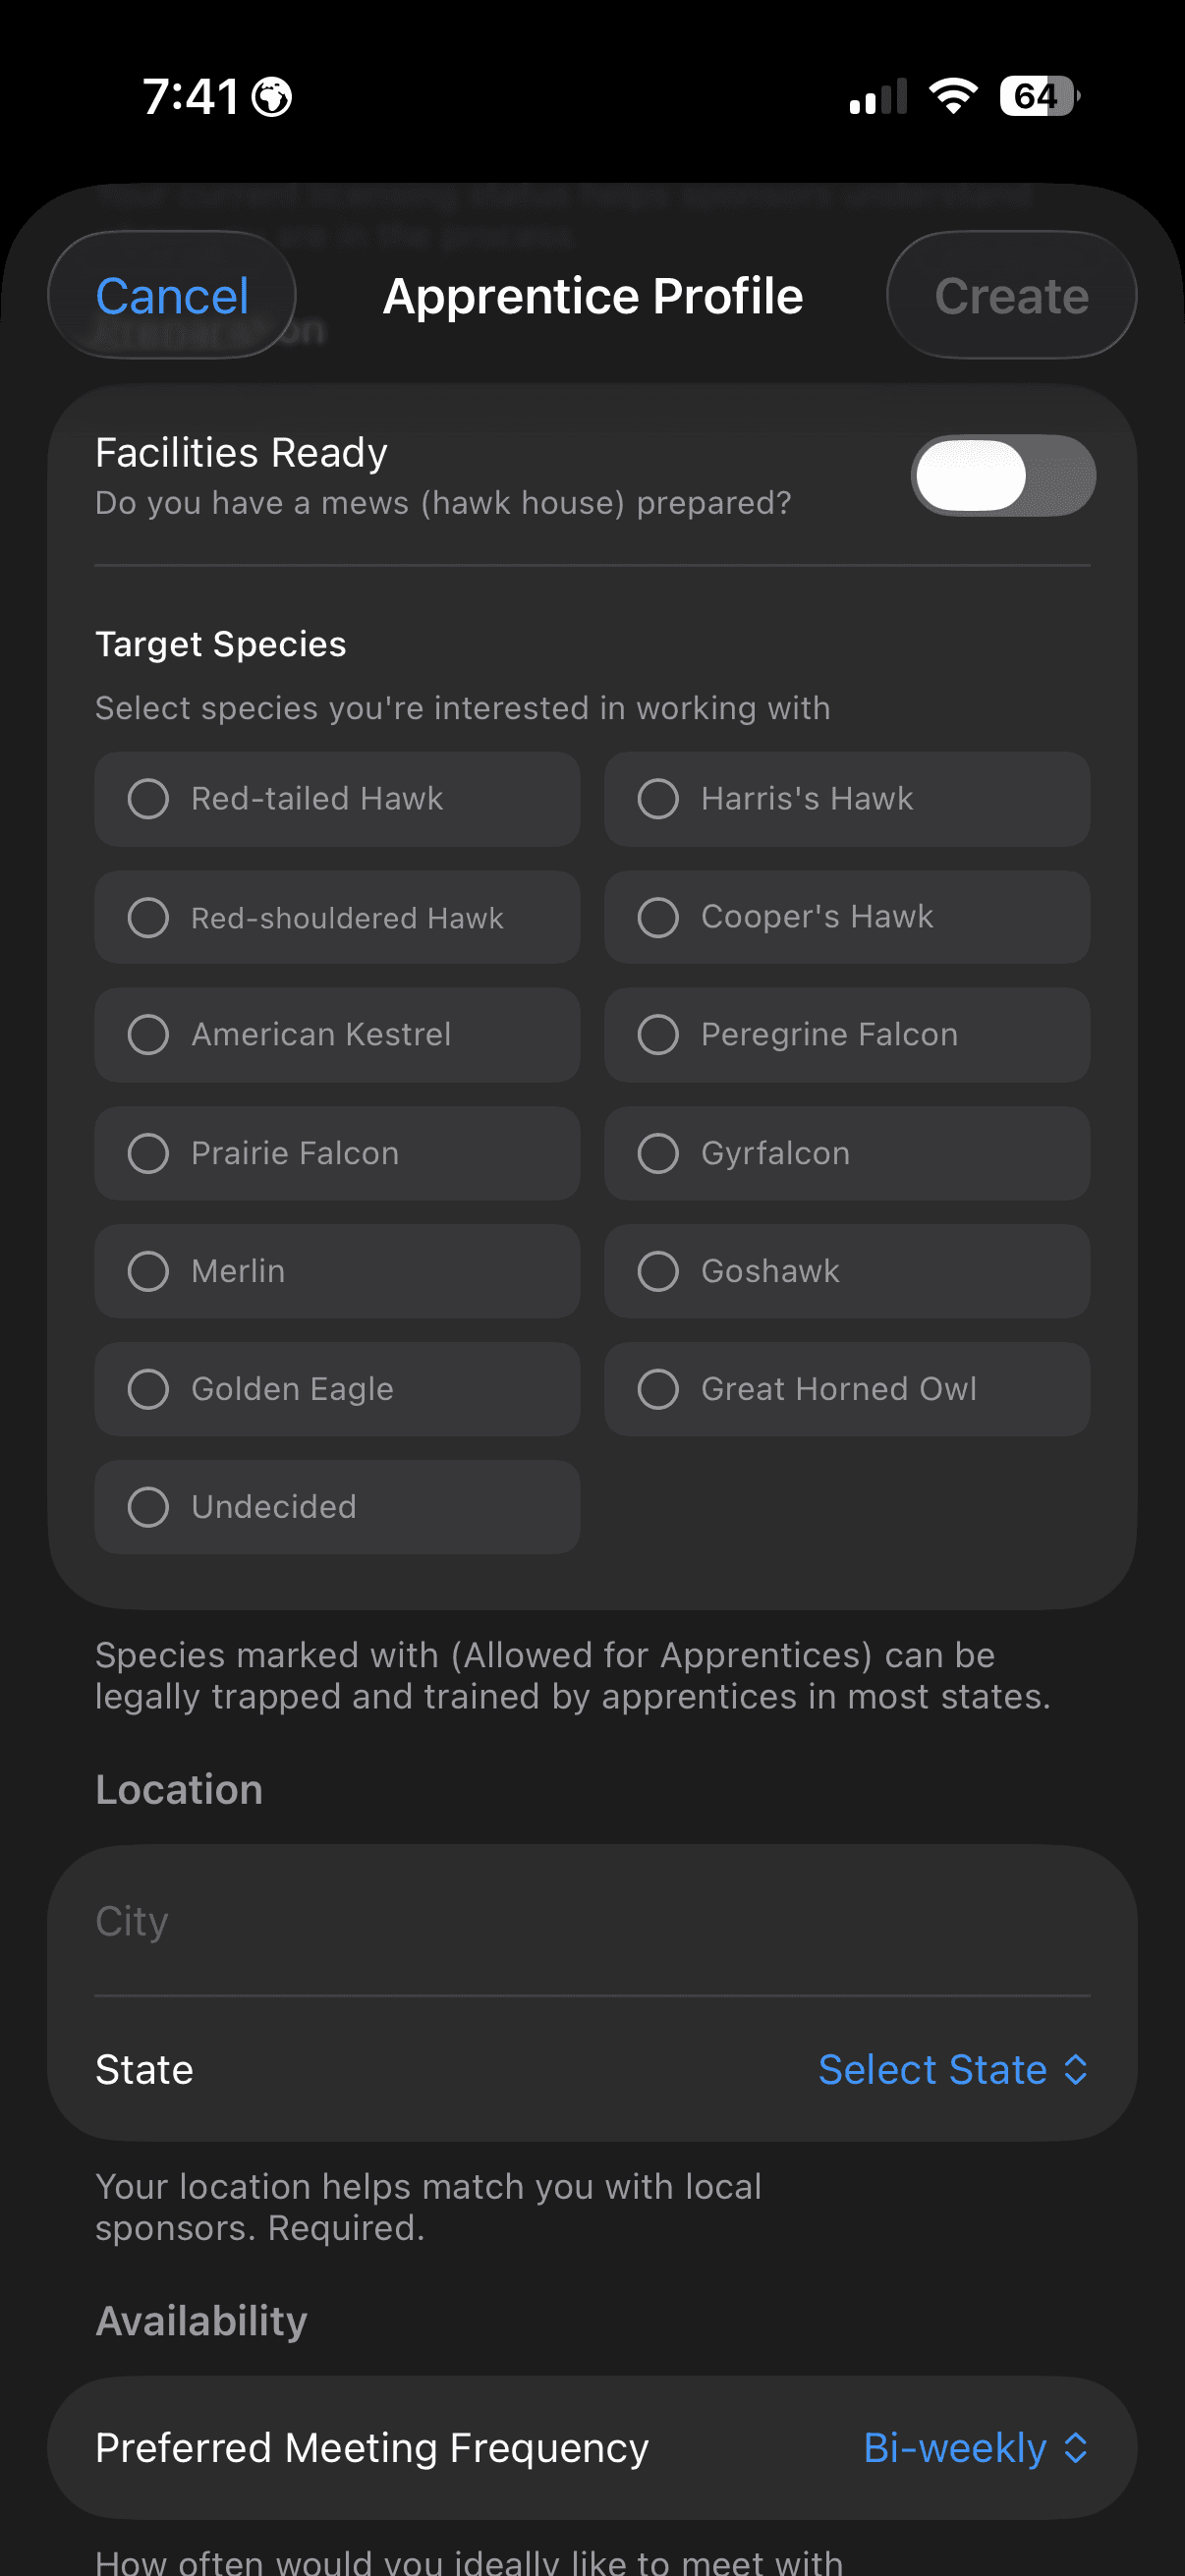Tap the globe icon beside the time

click(272, 97)
